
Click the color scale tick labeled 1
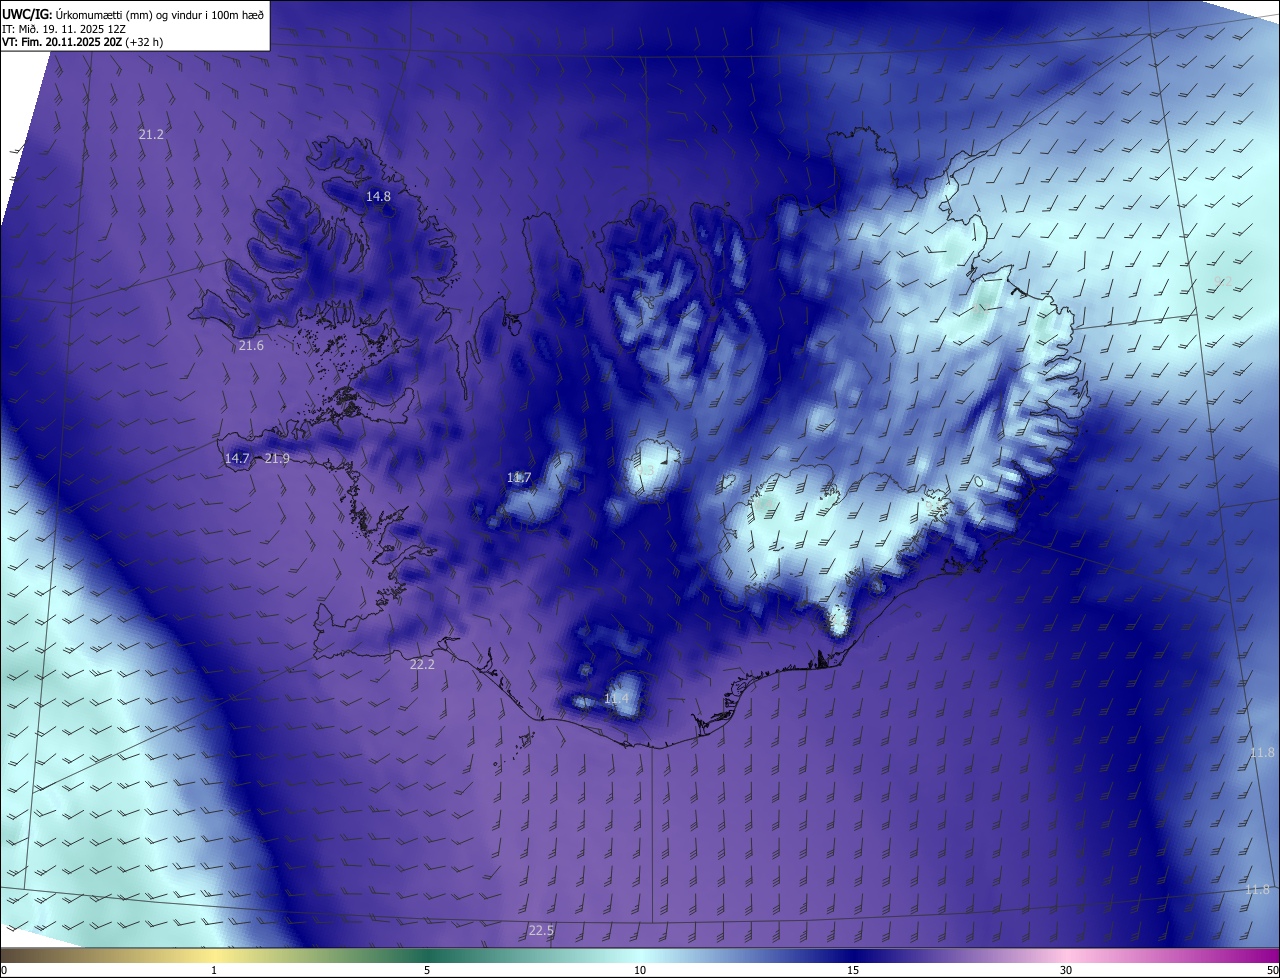click(x=214, y=970)
